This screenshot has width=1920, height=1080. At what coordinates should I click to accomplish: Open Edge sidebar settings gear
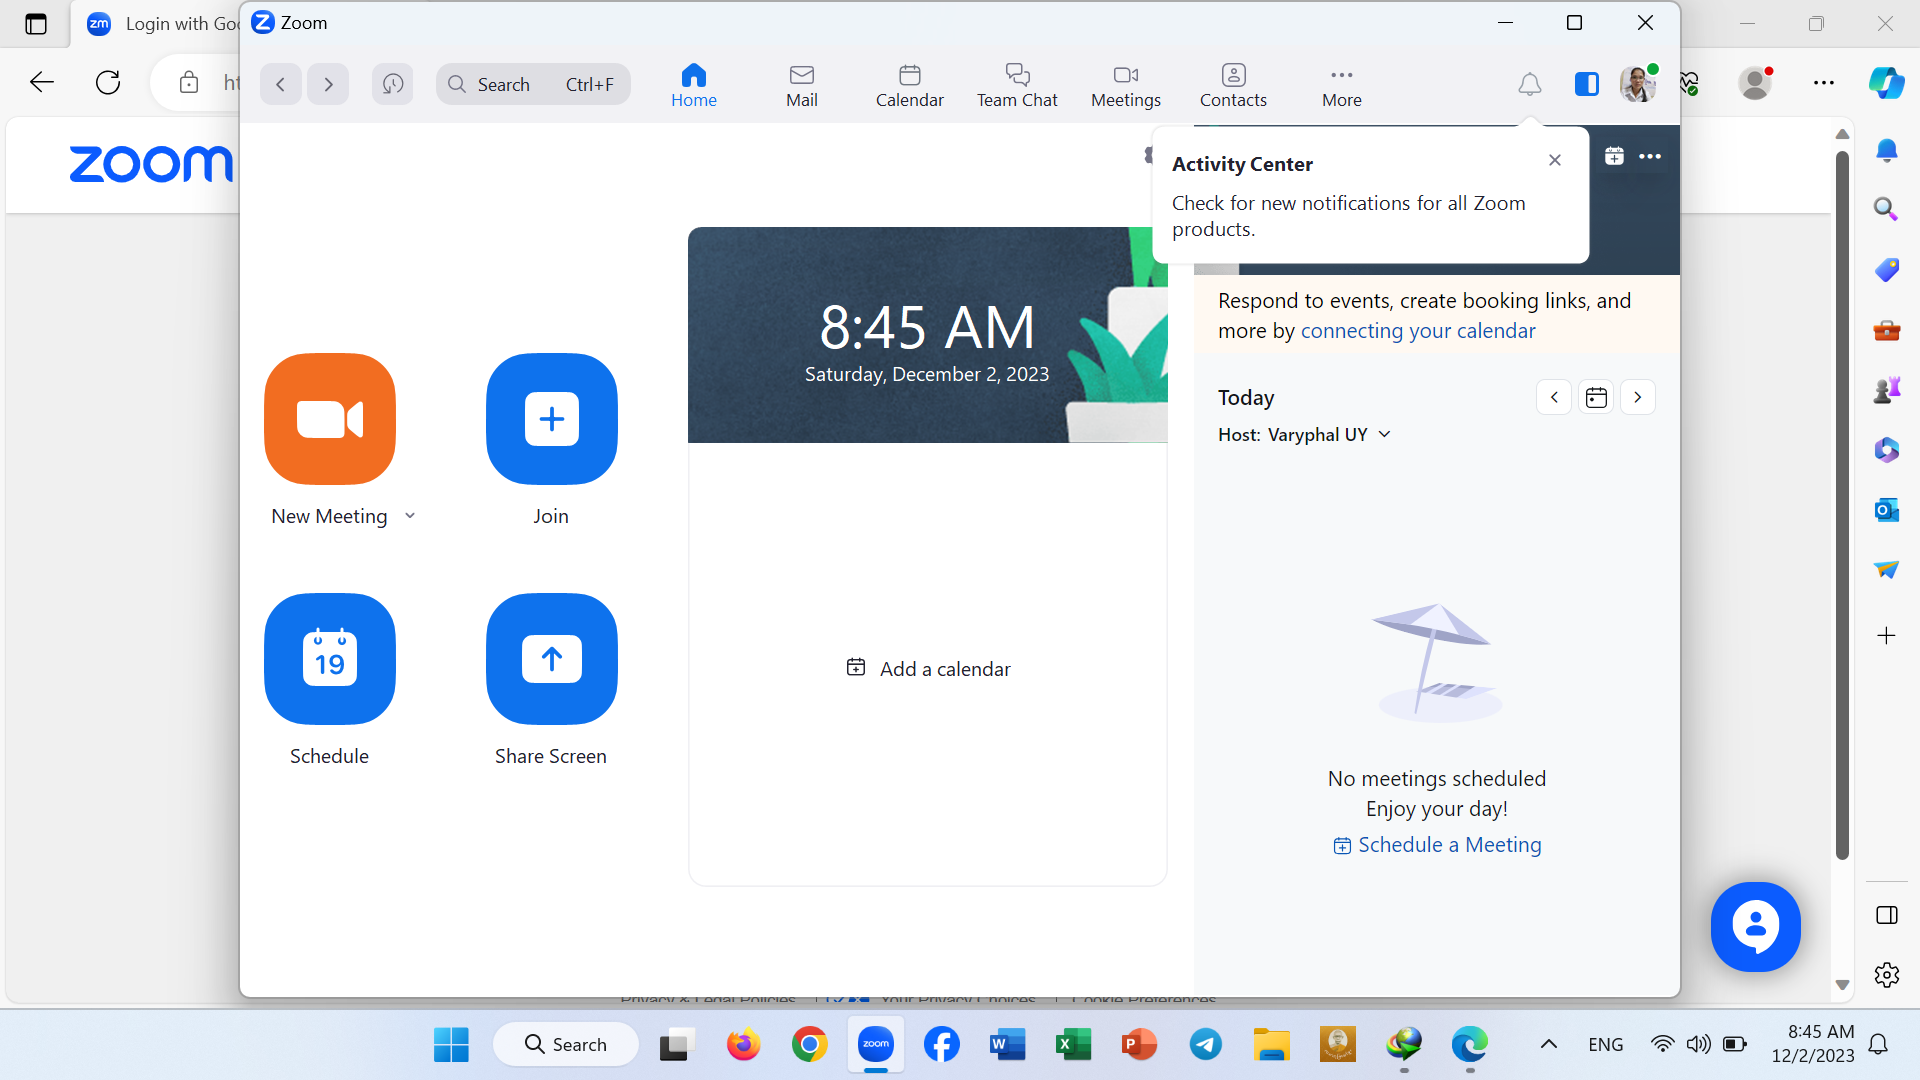(x=1886, y=975)
